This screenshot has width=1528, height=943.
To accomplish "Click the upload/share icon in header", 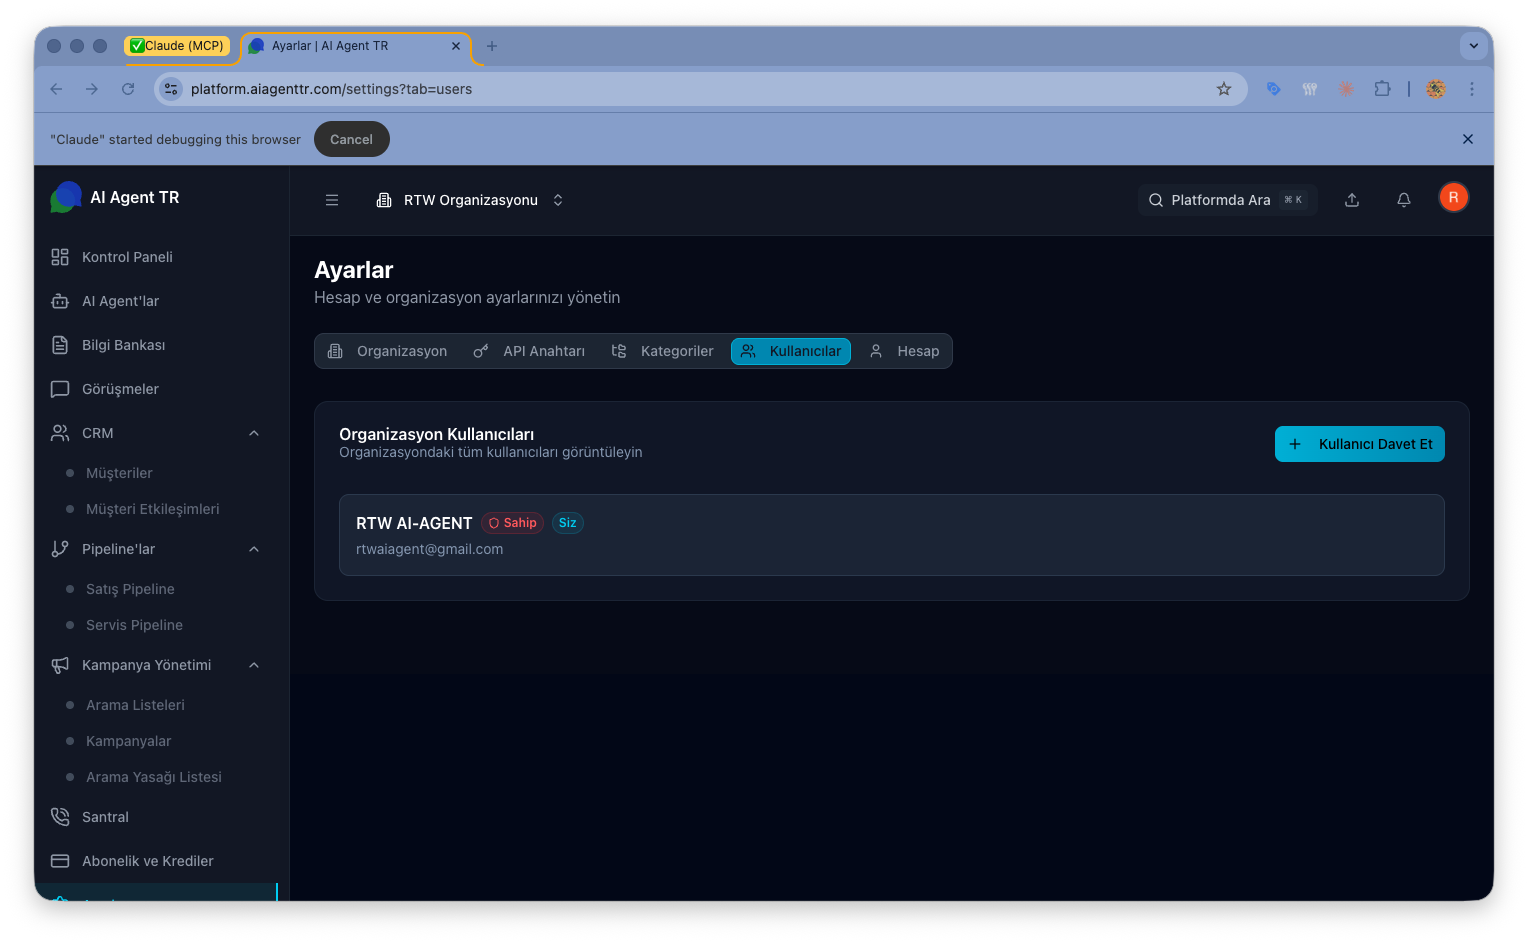I will 1352,200.
